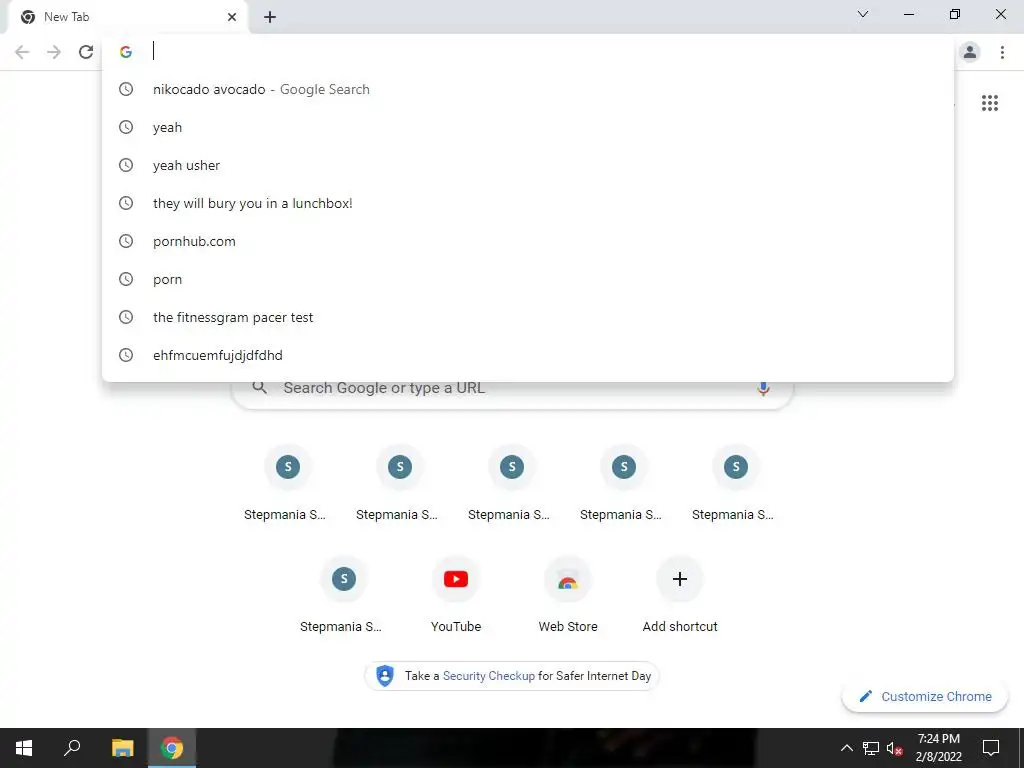Choose 'they will bury you in a lunchbox!'
The image size is (1024, 768).
[528, 203]
